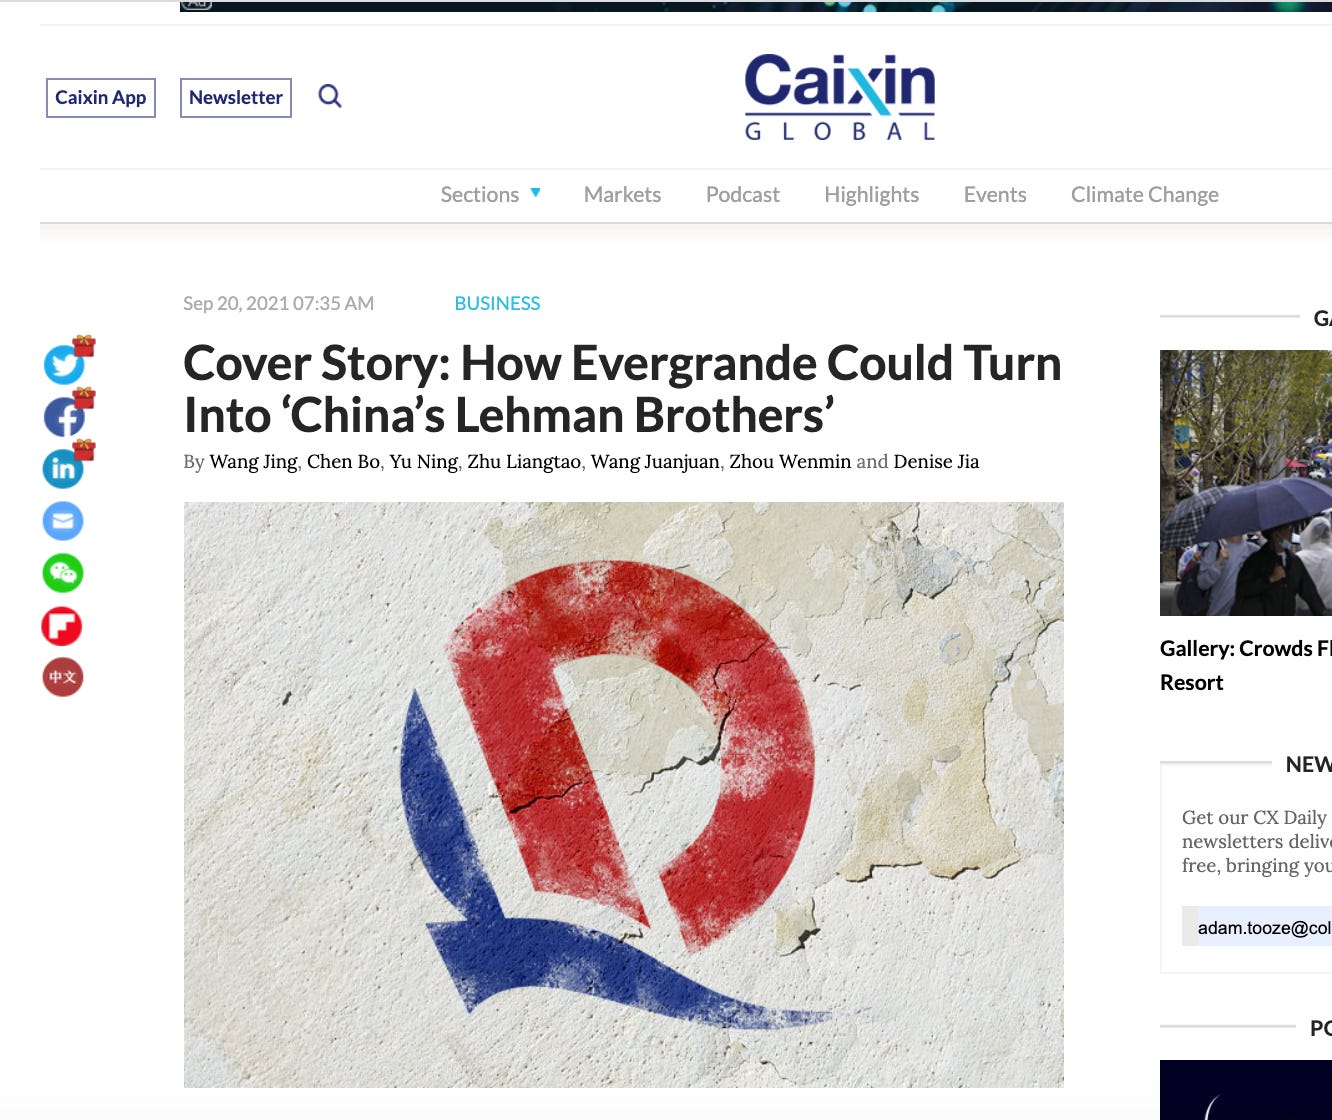Go to Podcast menu
Screen dimensions: 1332x1120
743,195
